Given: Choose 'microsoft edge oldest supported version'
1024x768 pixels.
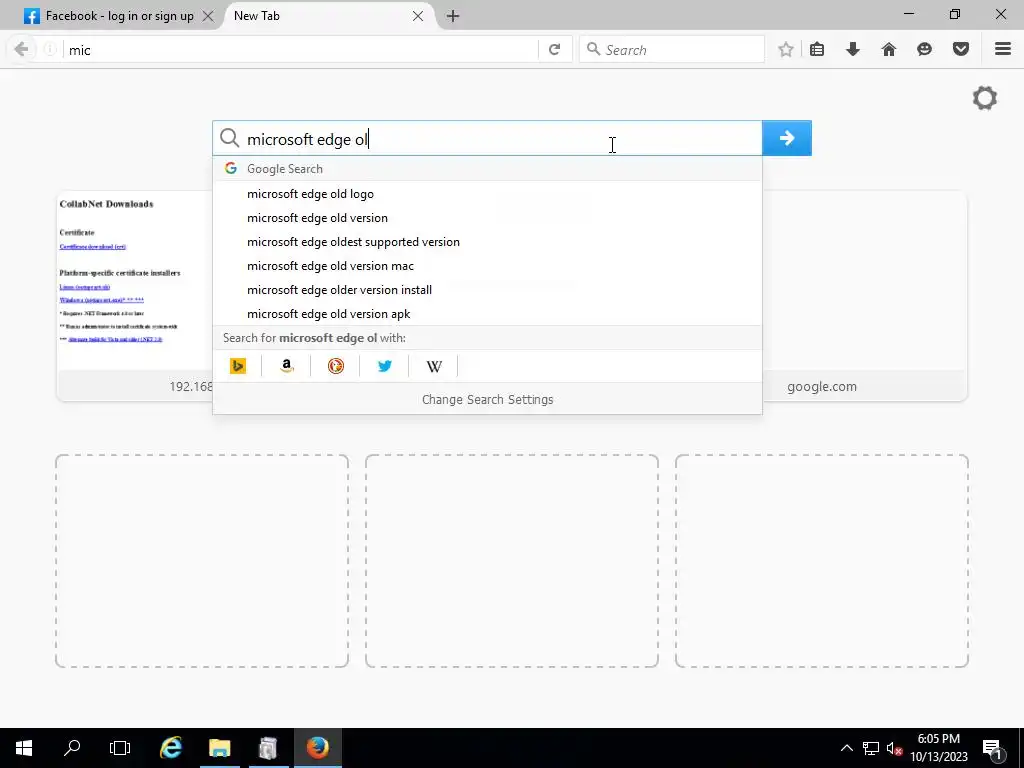Looking at the screenshot, I should coord(487,242).
